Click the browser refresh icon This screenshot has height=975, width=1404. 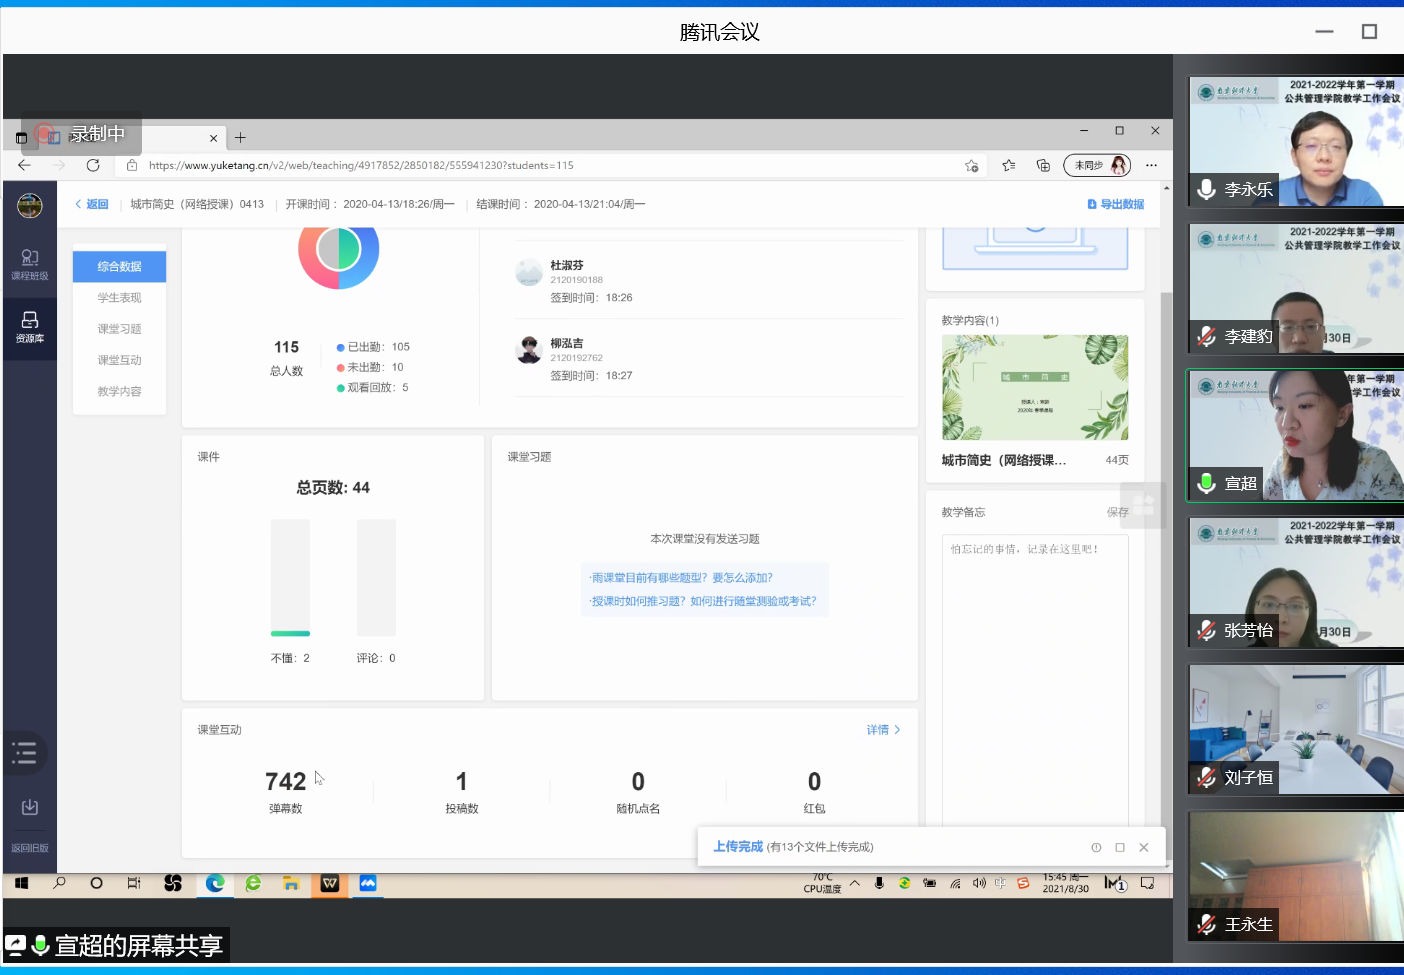[93, 165]
